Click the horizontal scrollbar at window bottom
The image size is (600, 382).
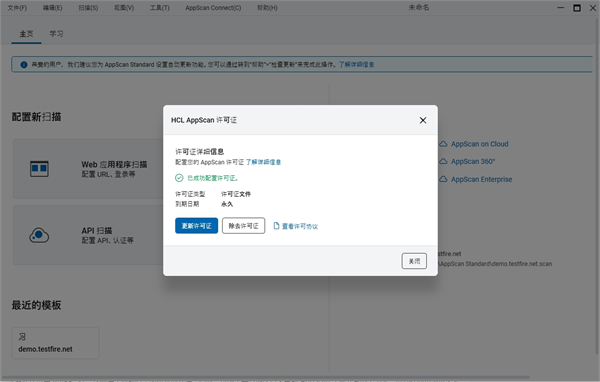tap(265, 377)
